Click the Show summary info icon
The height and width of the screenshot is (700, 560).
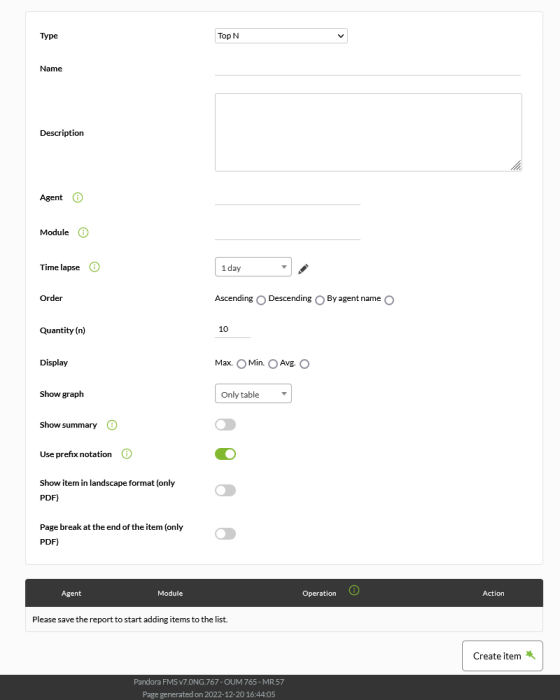112,425
